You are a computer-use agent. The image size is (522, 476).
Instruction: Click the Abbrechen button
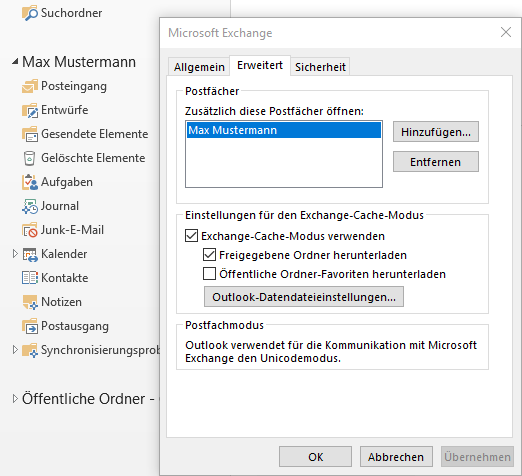[x=396, y=457]
